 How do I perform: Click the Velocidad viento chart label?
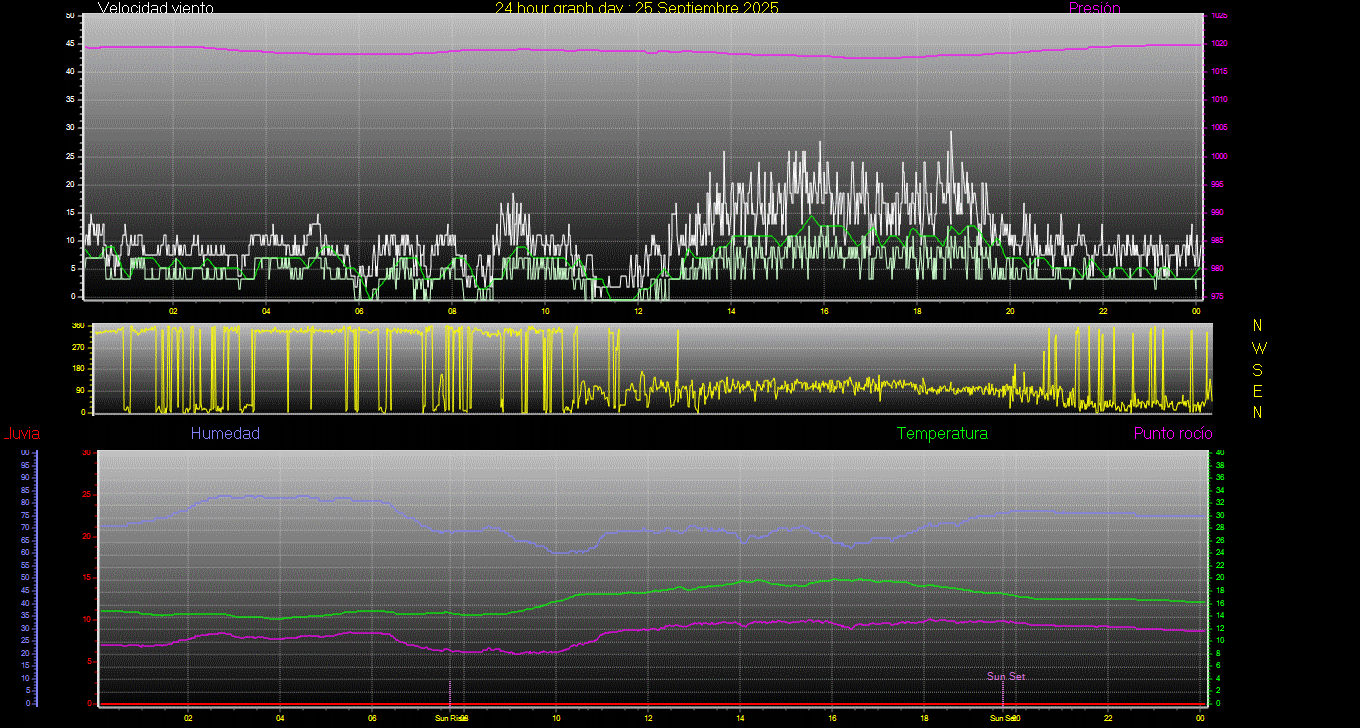click(x=155, y=8)
